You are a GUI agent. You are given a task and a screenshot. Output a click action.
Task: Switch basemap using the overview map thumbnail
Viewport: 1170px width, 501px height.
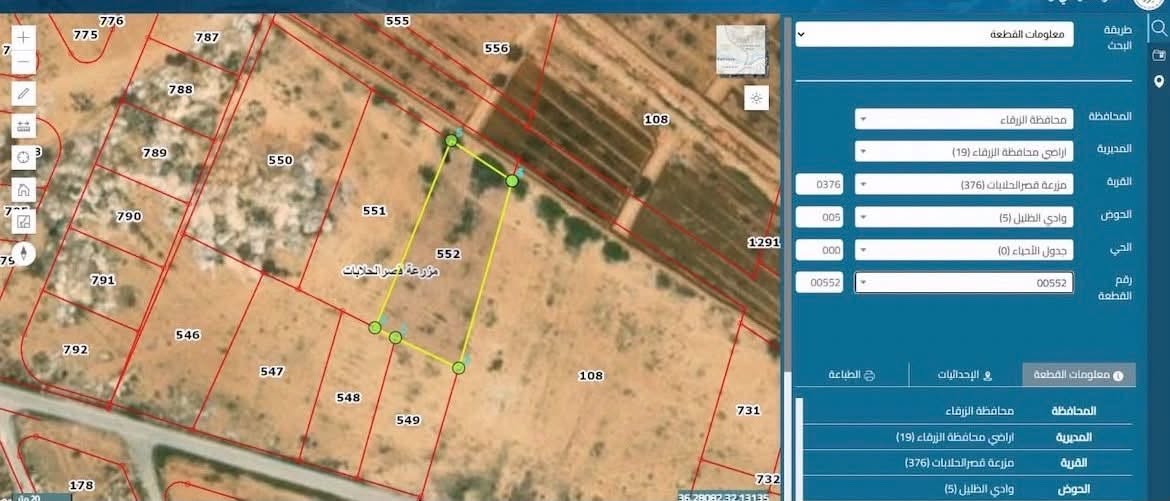tap(740, 50)
